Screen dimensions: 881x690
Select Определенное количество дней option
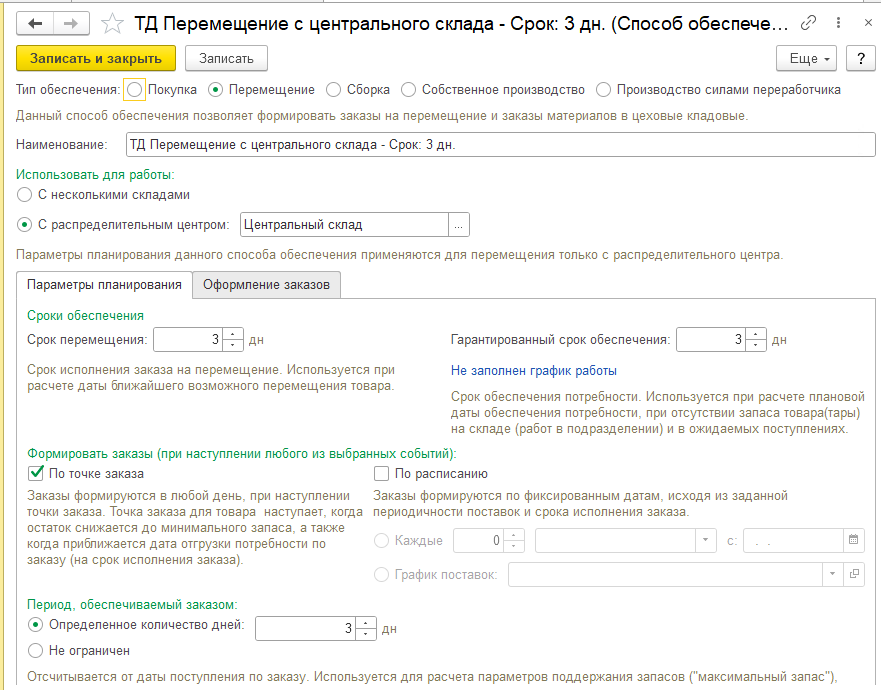(x=35, y=625)
